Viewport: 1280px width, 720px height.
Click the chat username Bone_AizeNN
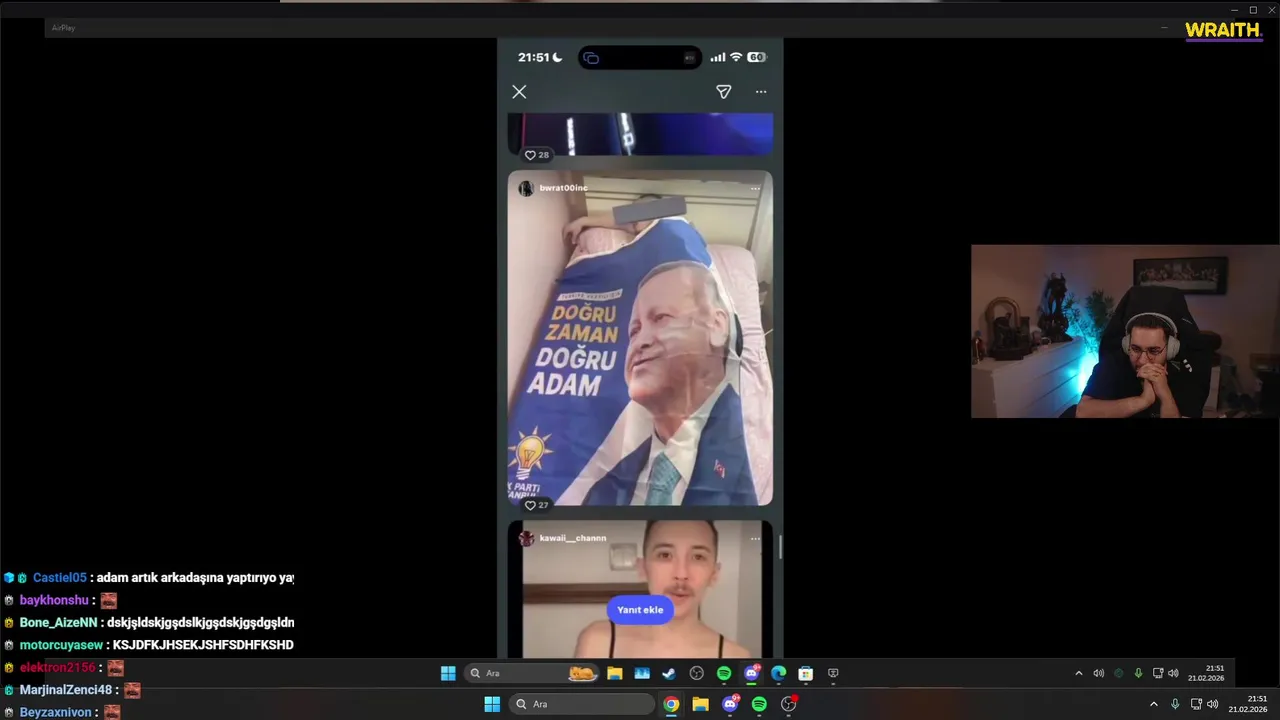[58, 622]
